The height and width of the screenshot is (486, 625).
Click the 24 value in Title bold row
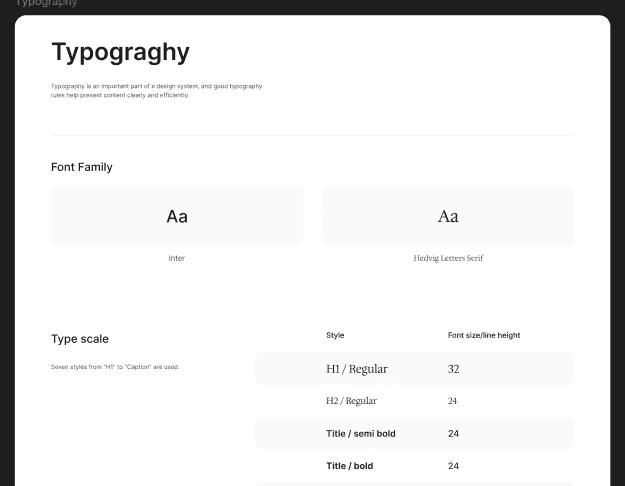[453, 466]
